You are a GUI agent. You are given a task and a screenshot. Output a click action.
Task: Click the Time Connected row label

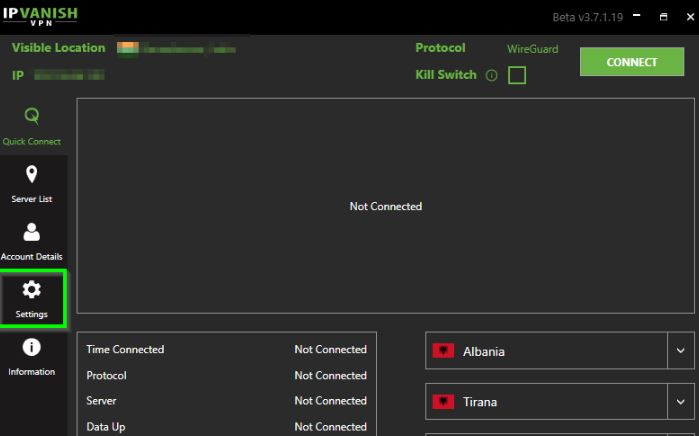pos(125,349)
